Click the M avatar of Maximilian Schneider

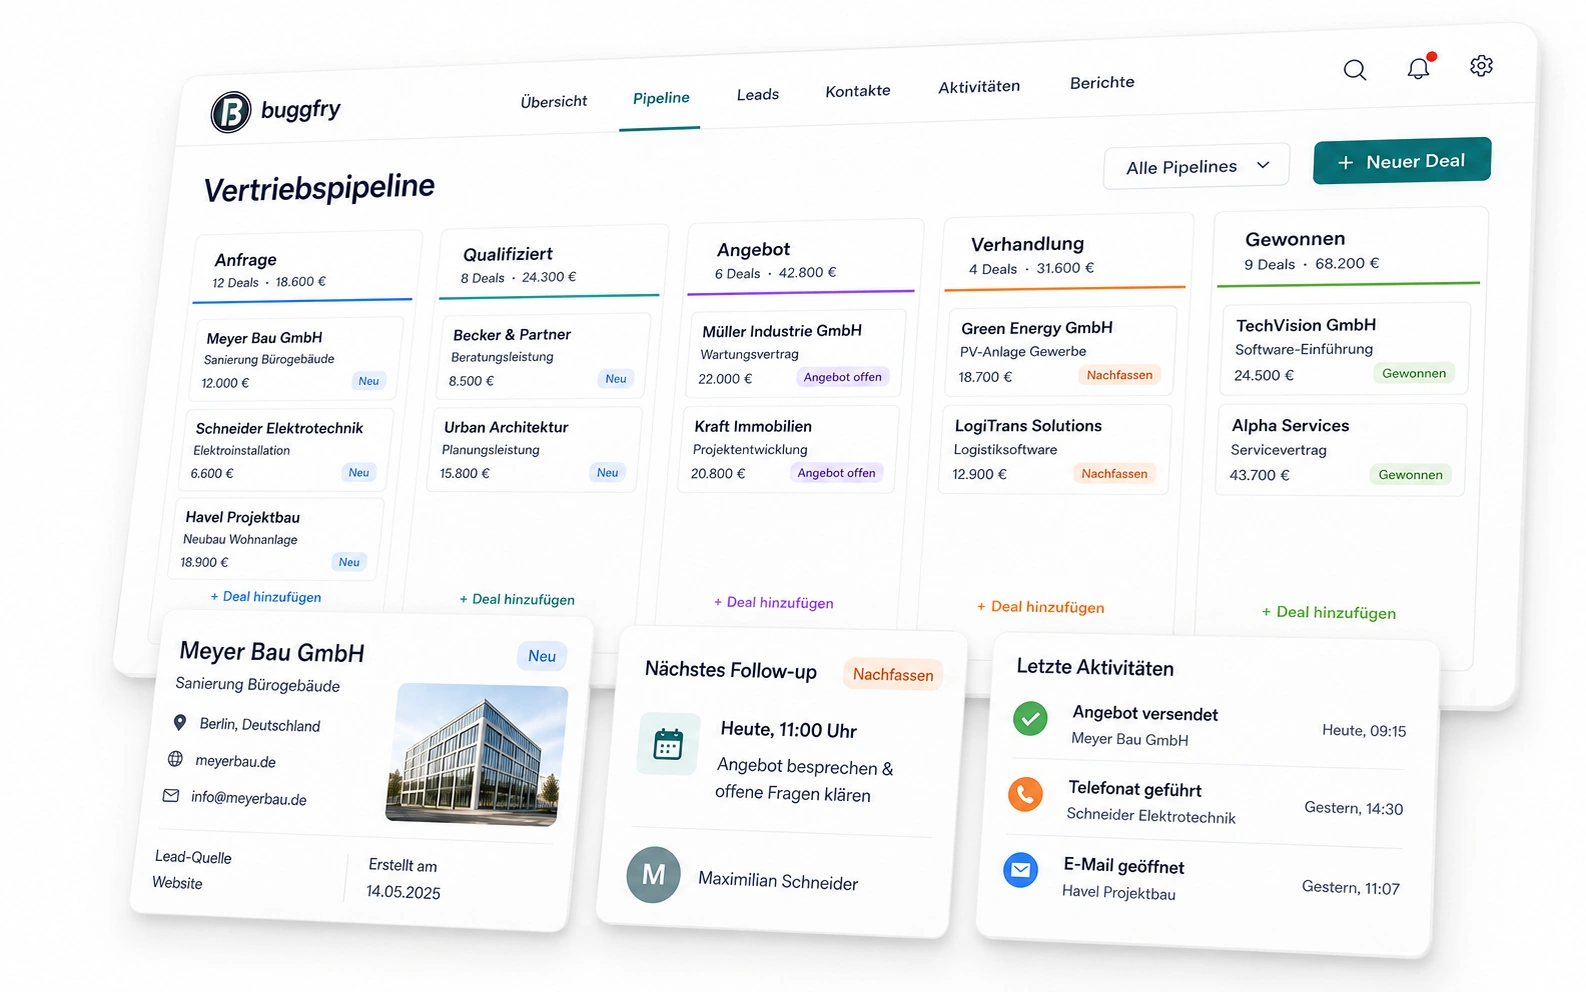tap(653, 875)
